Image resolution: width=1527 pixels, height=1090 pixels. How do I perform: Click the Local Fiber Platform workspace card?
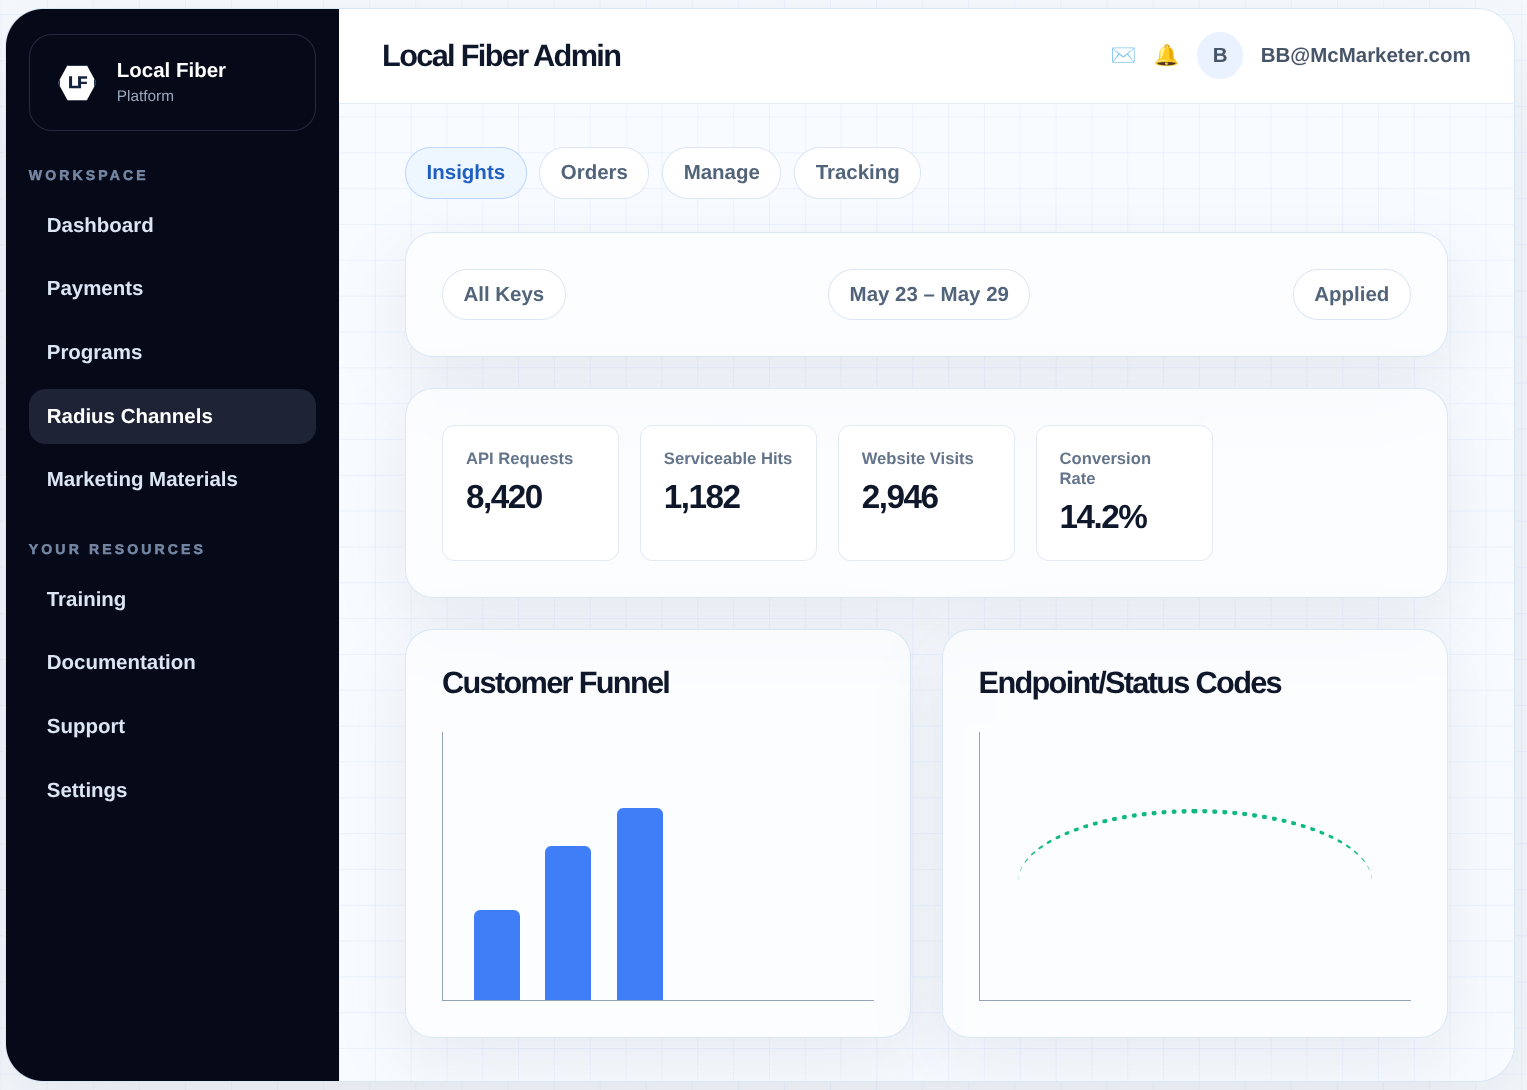pyautogui.click(x=172, y=83)
